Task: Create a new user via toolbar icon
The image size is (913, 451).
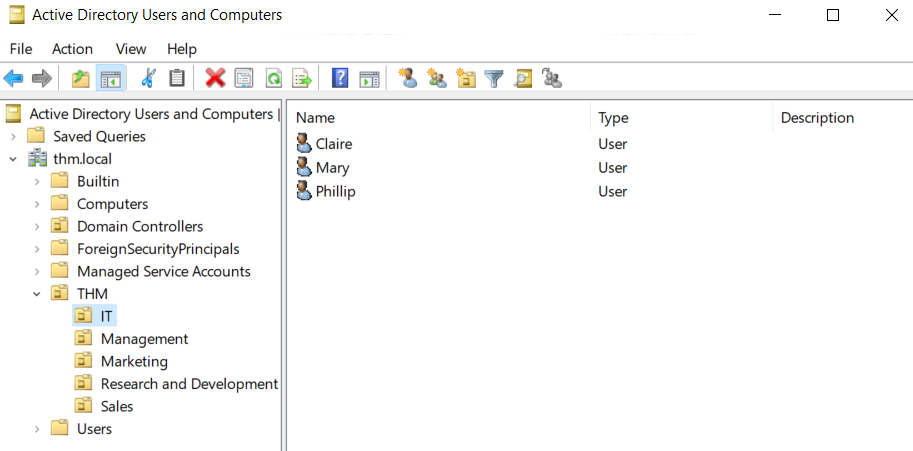Action: [408, 78]
